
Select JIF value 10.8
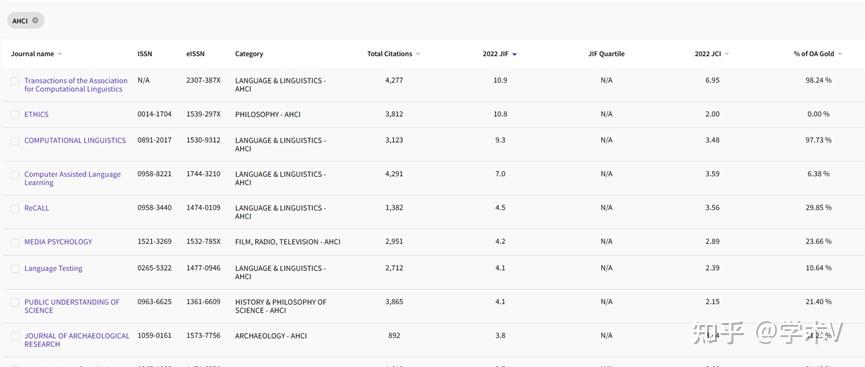tap(500, 114)
